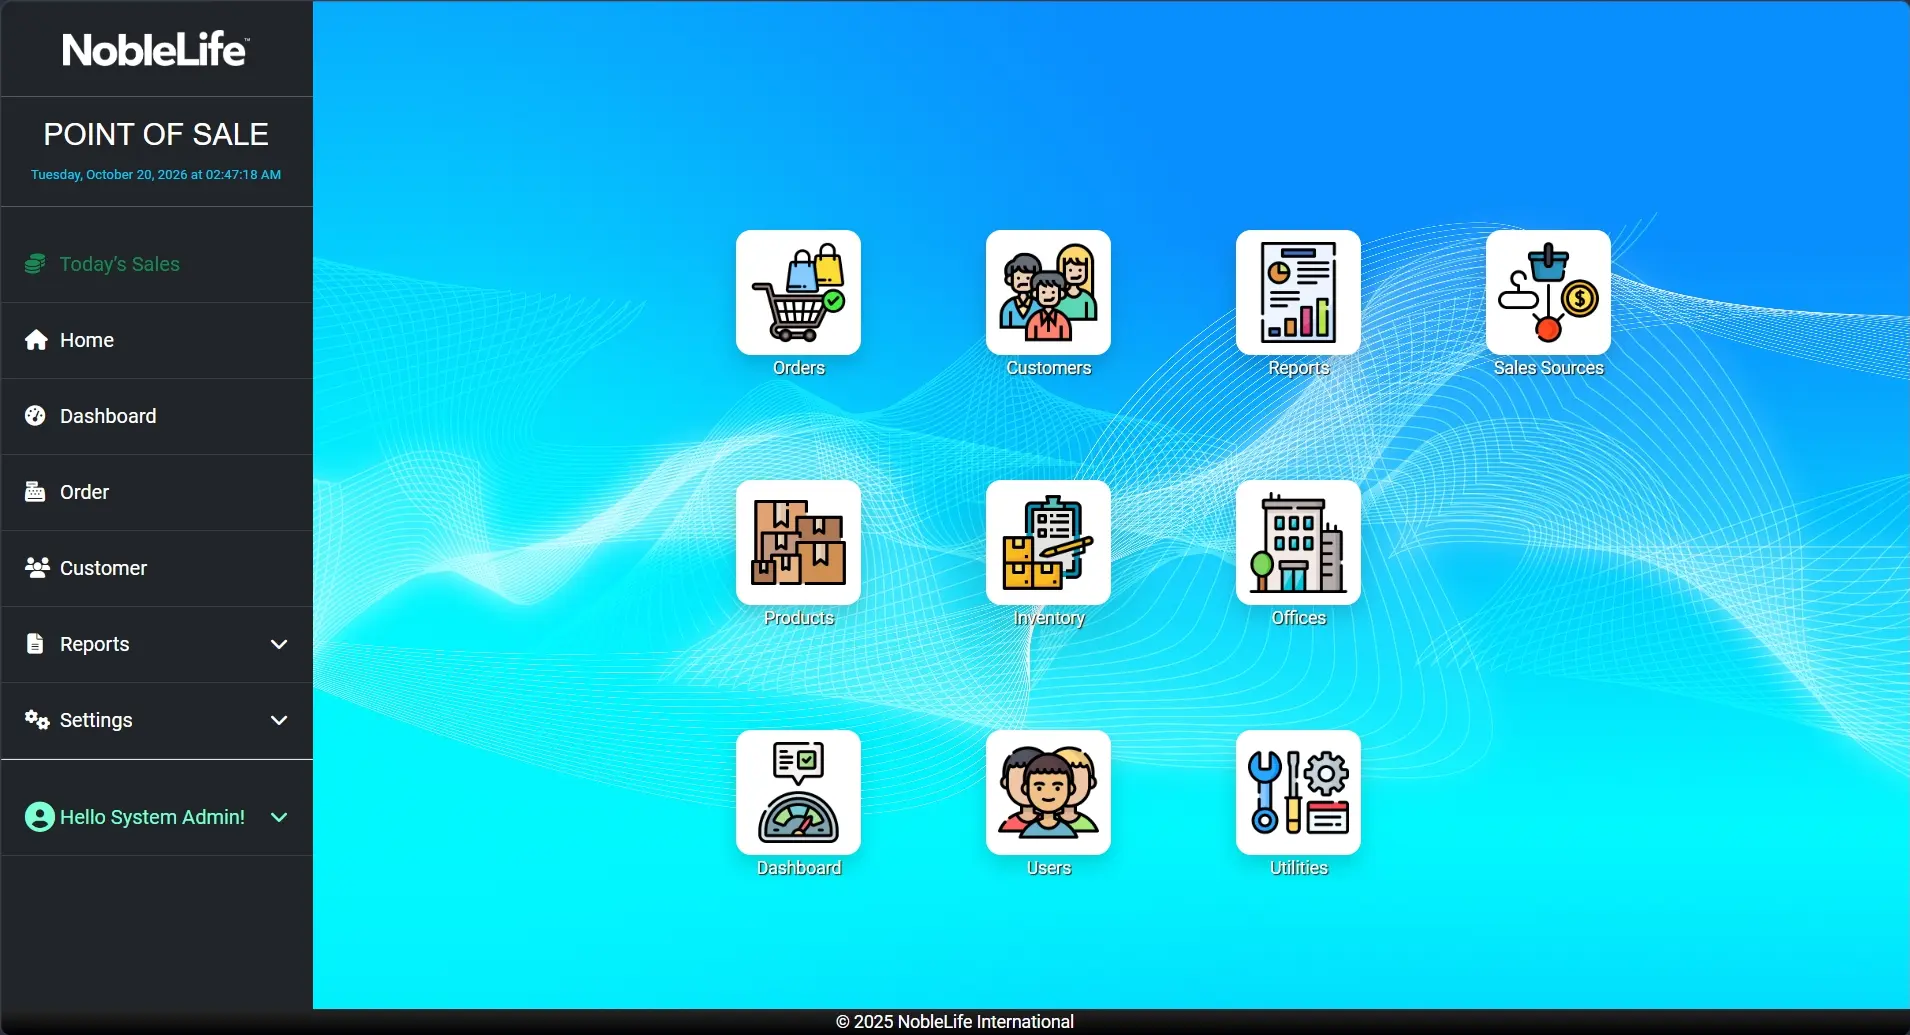Select Order in the sidebar menu

point(157,492)
